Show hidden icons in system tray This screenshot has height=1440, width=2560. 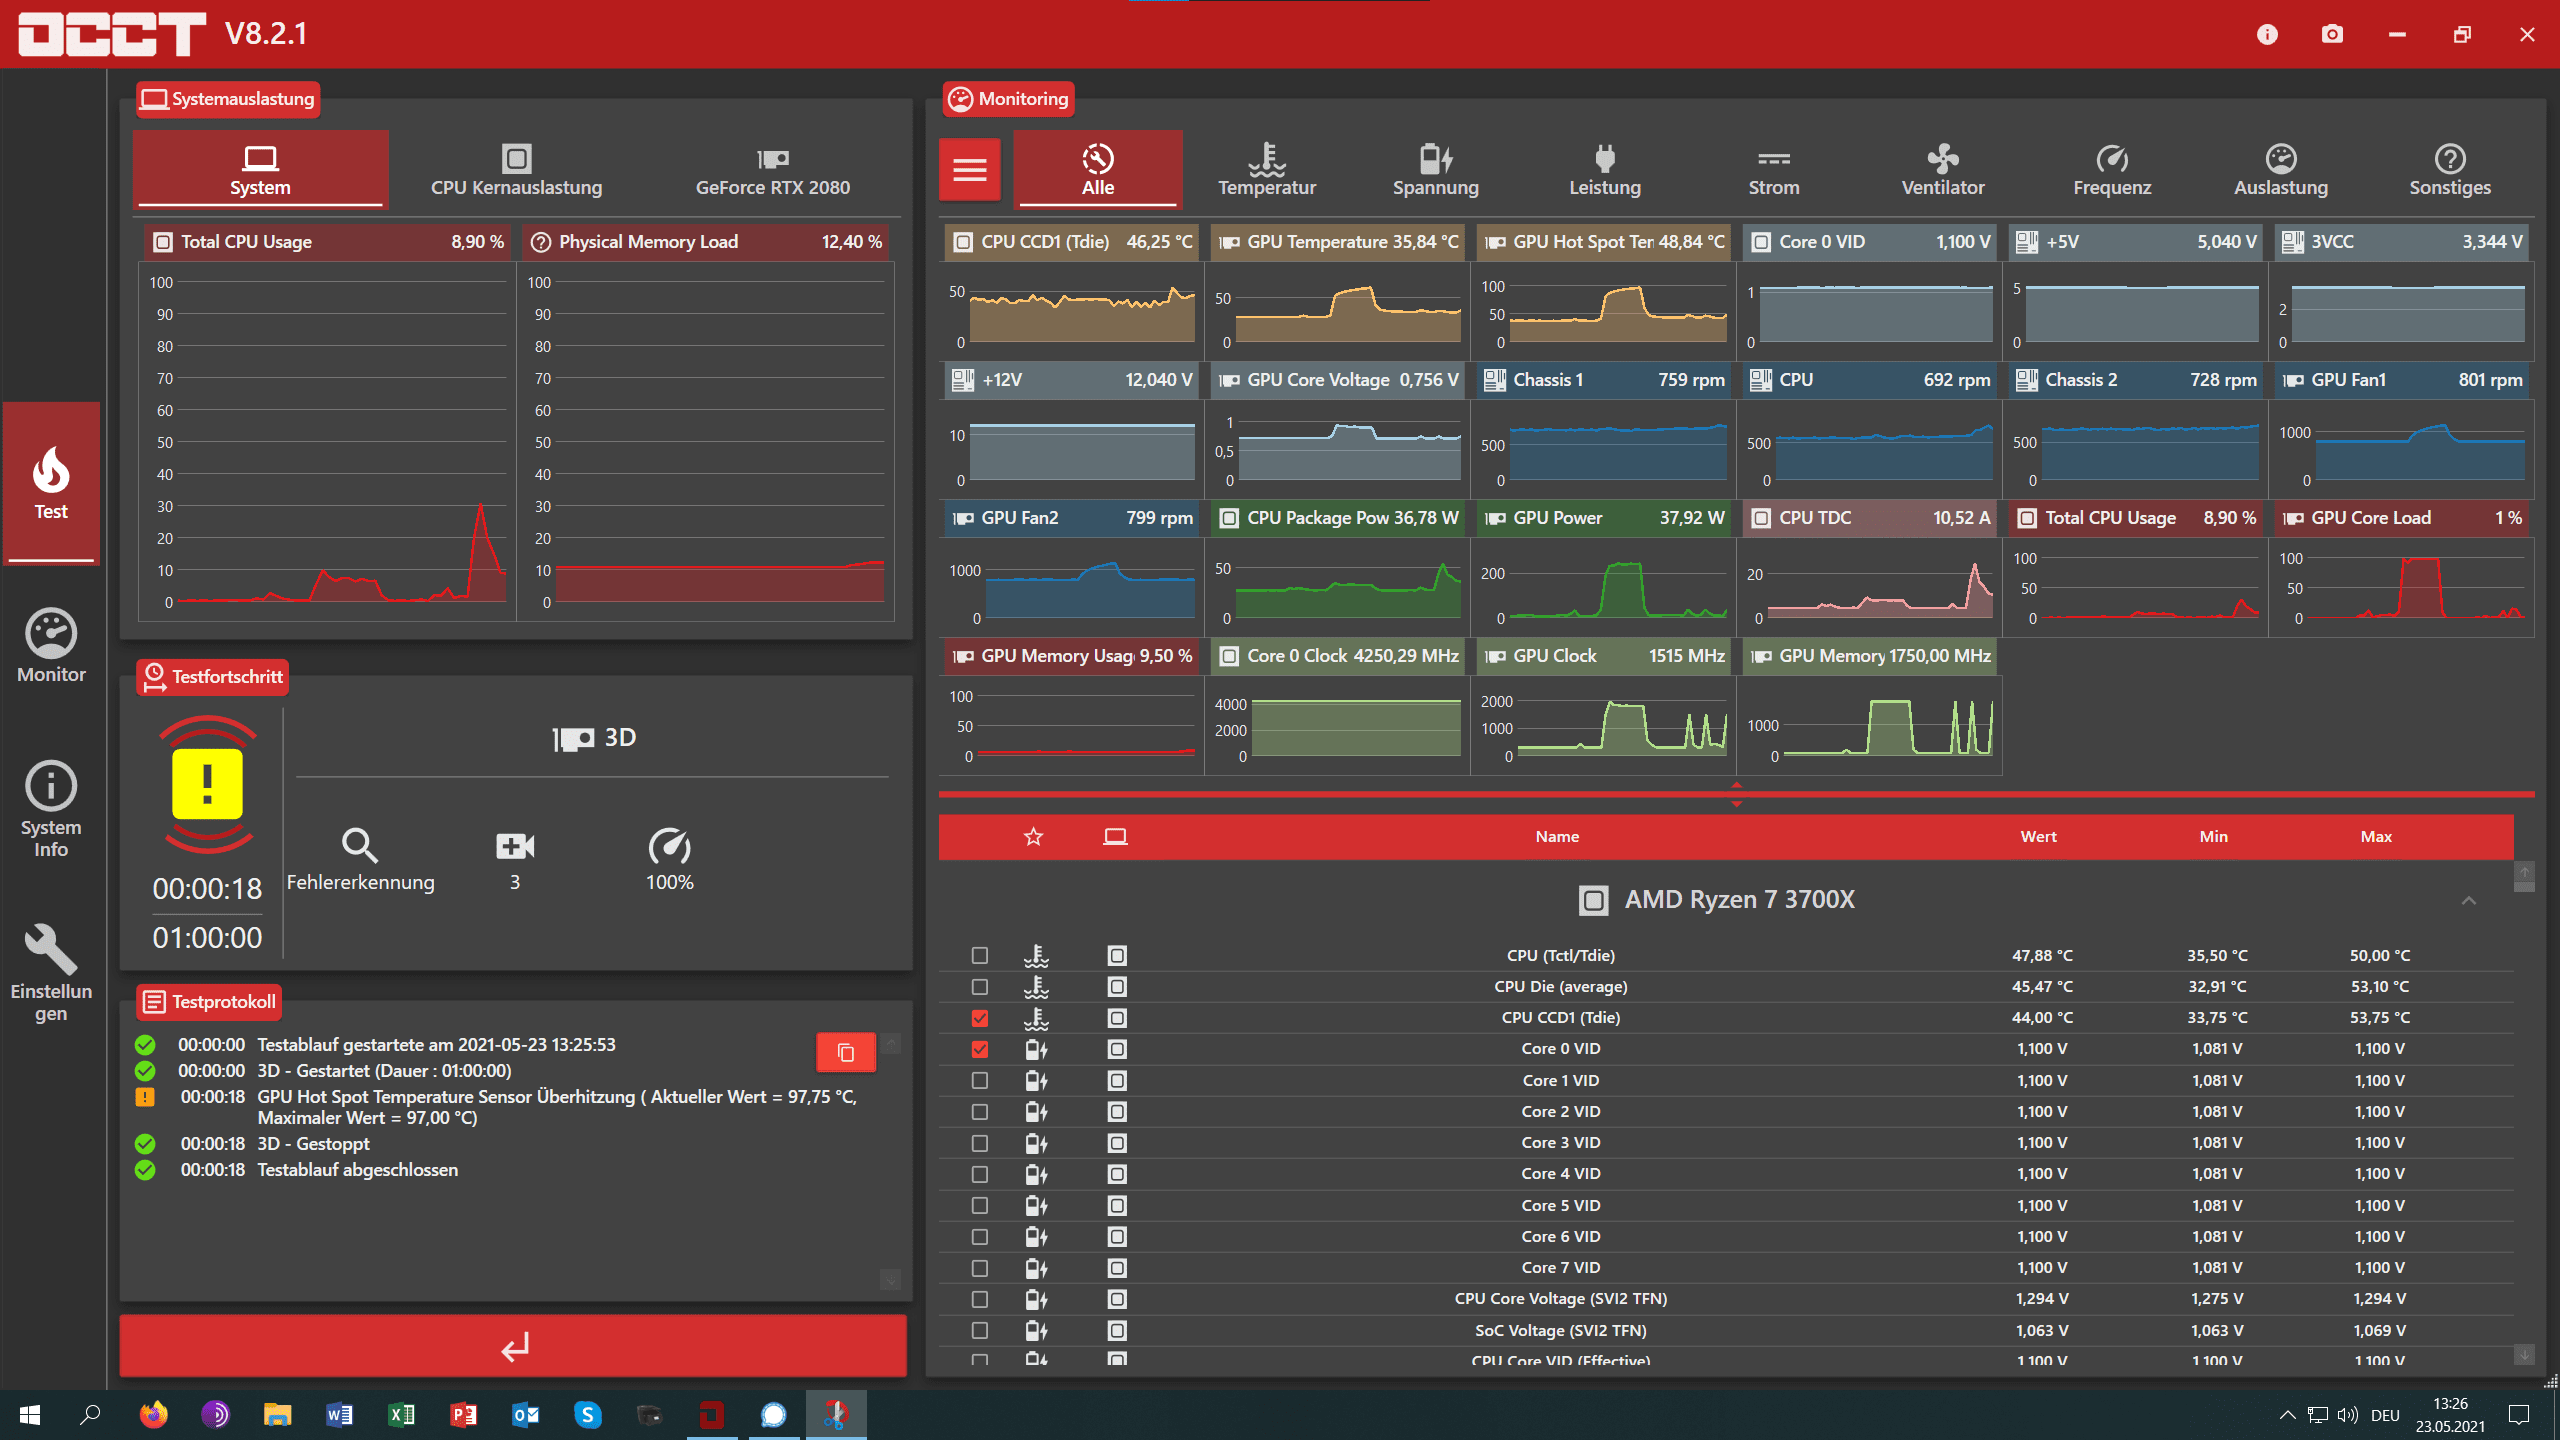(2287, 1415)
